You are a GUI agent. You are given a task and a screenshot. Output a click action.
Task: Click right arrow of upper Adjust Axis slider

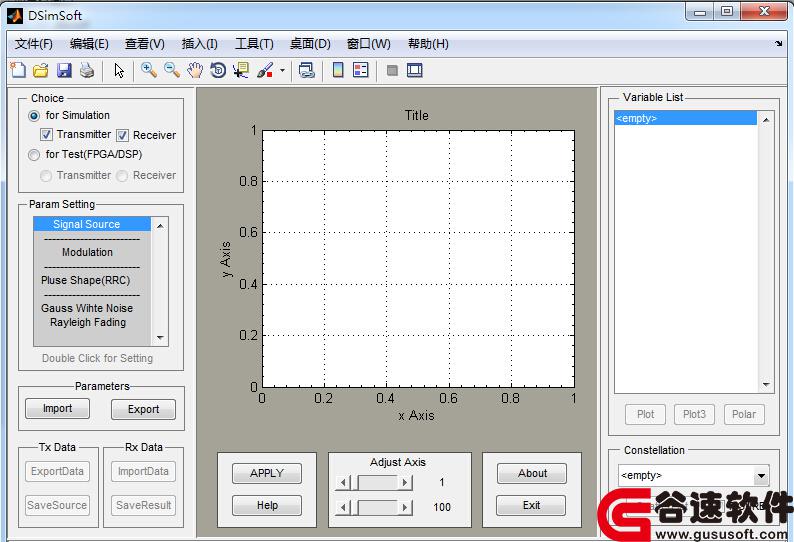(405, 482)
